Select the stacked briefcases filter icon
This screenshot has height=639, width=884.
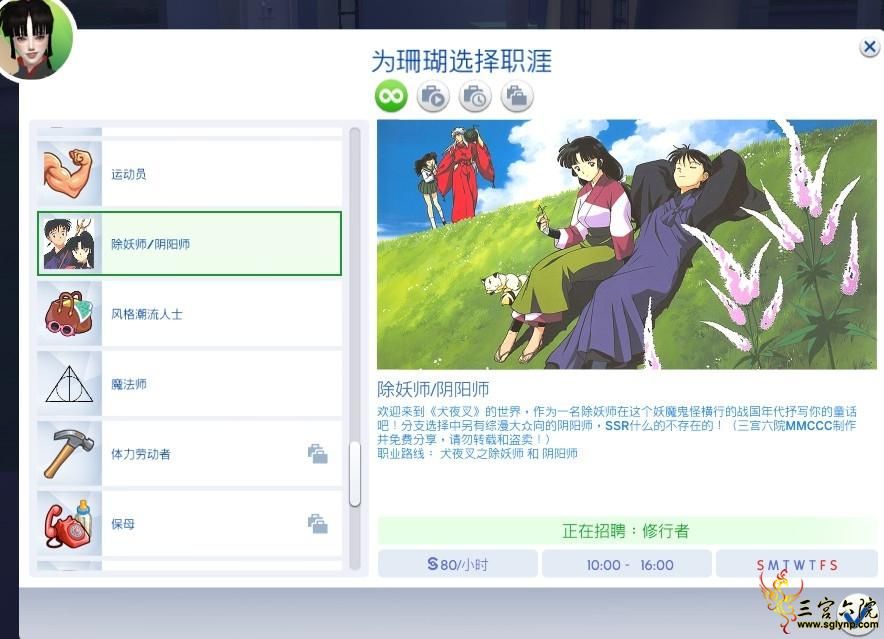tap(516, 96)
